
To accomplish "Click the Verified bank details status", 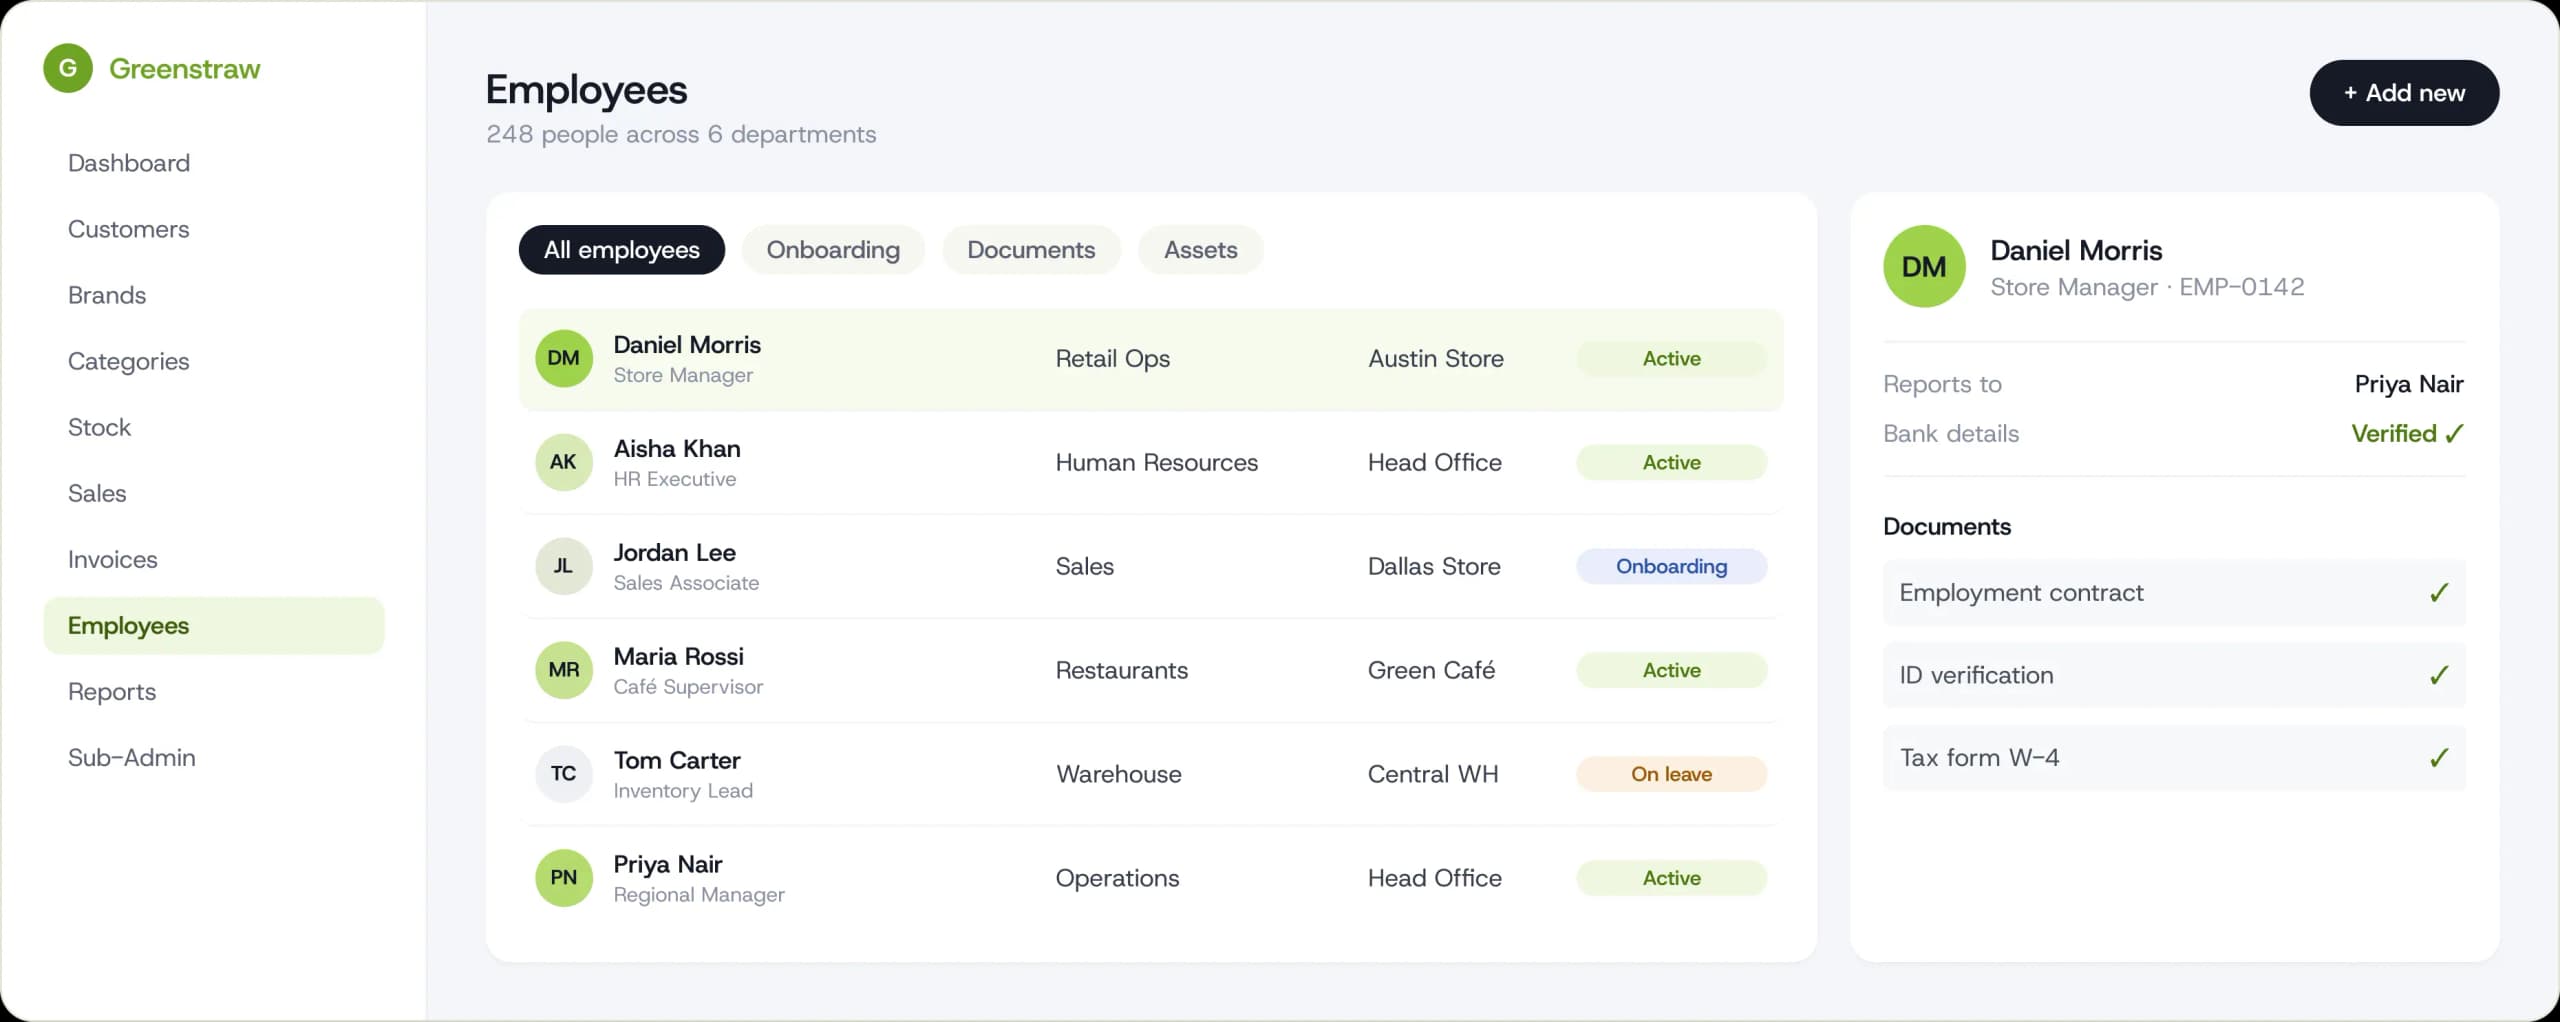I will (x=2407, y=433).
